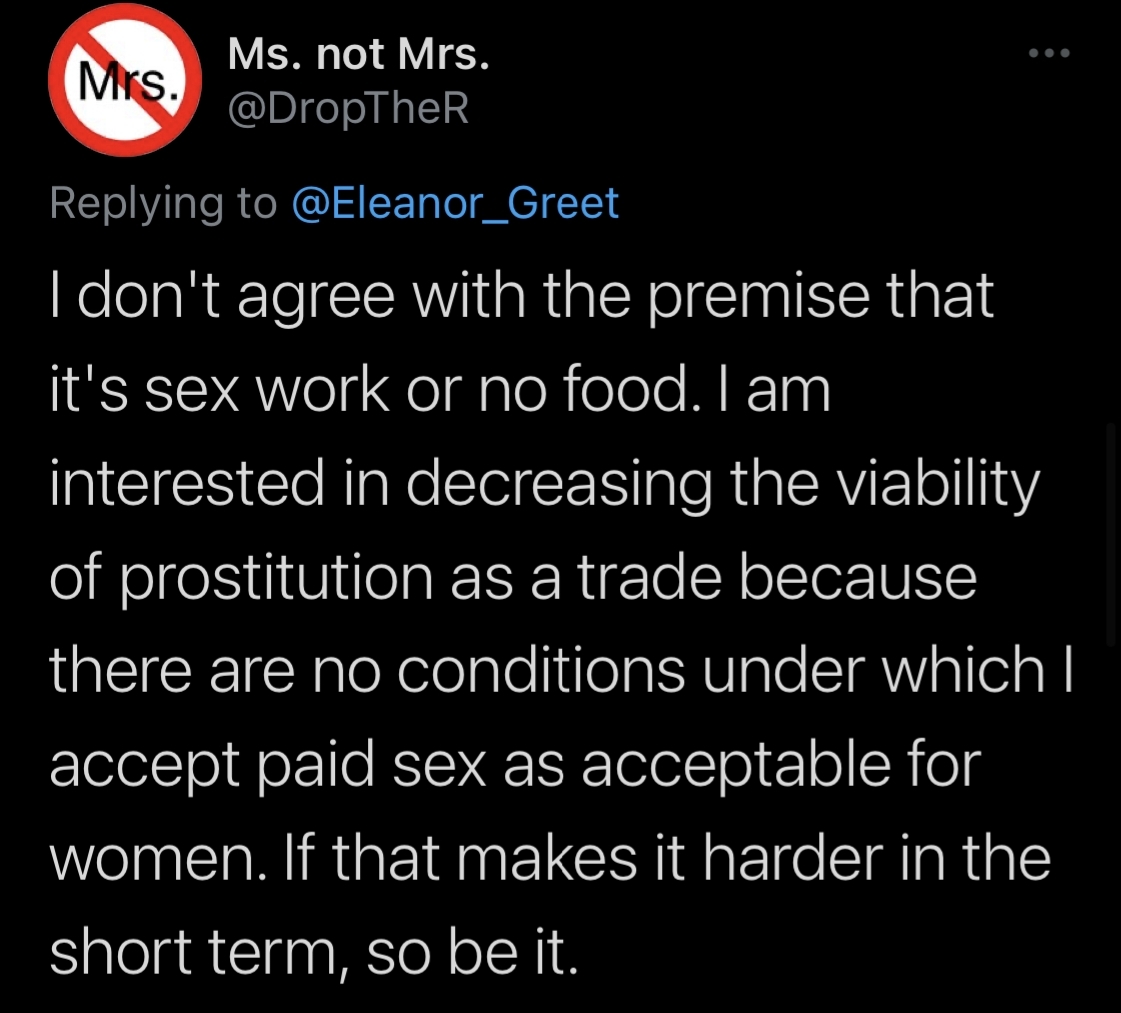
Task: Click the line "of prostitution as a trade because"
Action: pos(513,577)
